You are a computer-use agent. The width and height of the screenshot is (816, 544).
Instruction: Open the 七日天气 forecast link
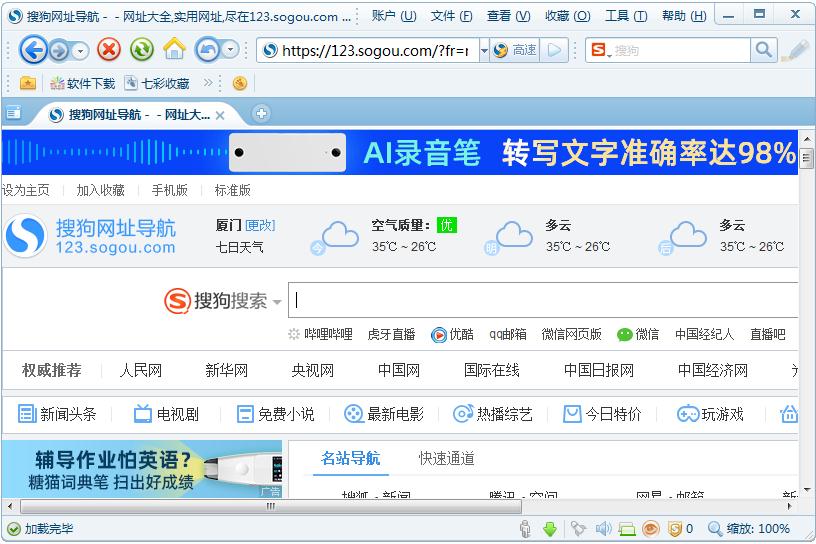tap(239, 247)
